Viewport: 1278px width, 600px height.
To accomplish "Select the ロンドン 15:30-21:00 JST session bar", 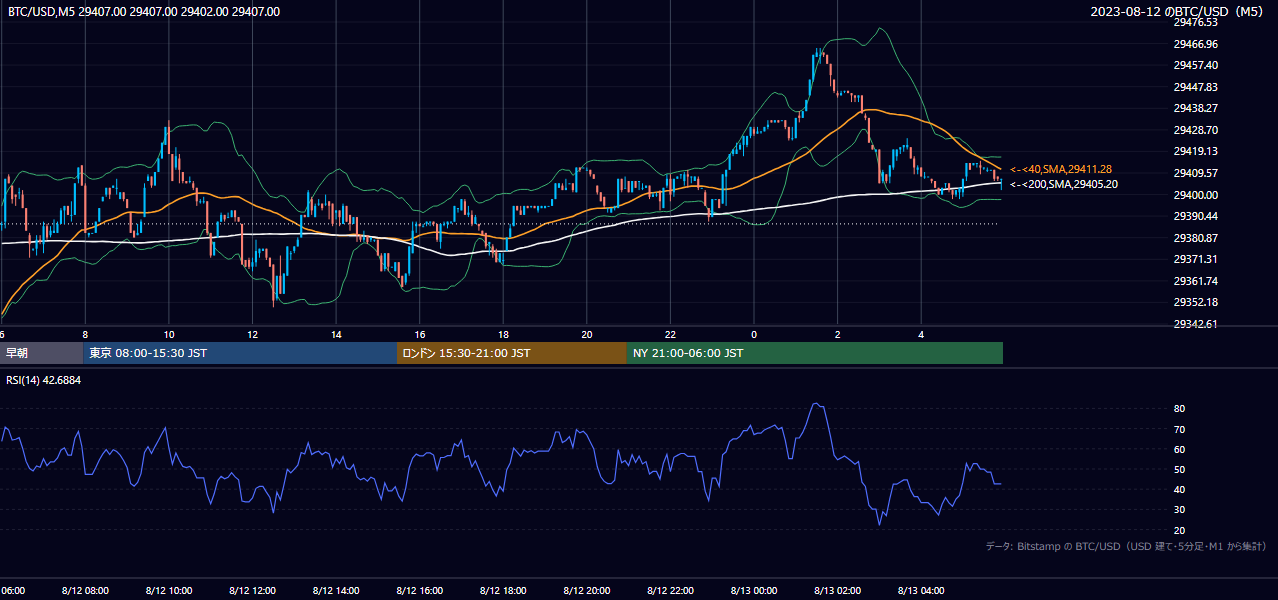I will (x=512, y=353).
